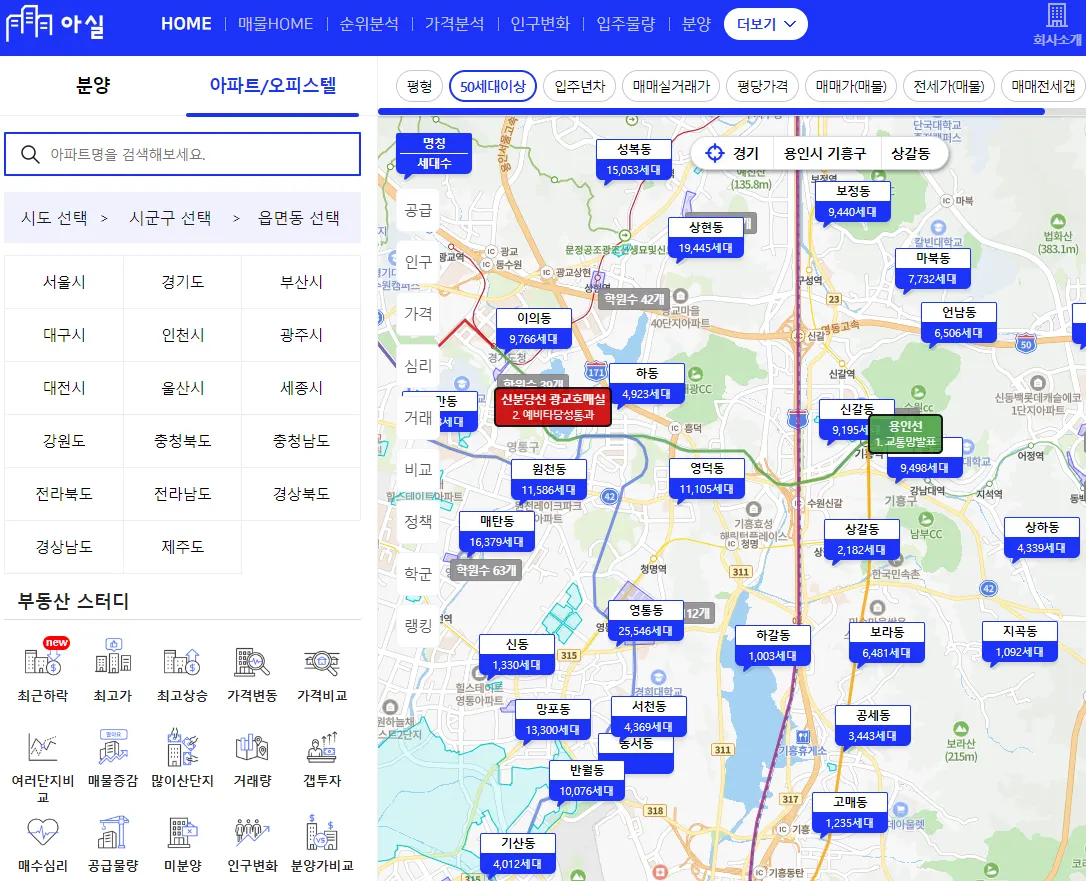This screenshot has height=881, width=1086.
Task: Open the 공급물량 crane icon
Action: tap(113, 832)
